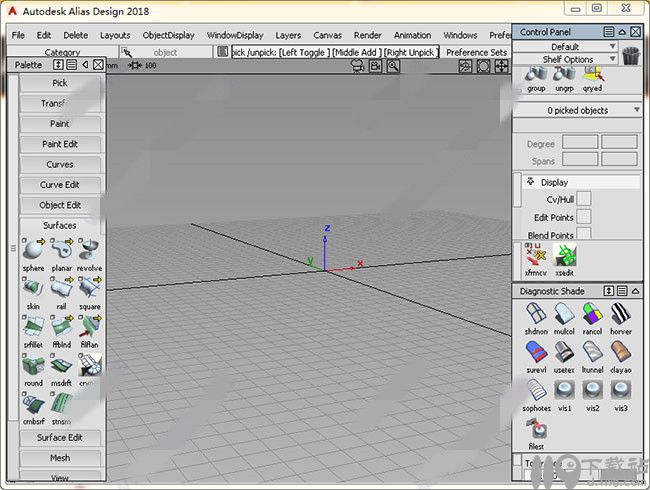
Task: Select the square surface tool
Action: 89,288
